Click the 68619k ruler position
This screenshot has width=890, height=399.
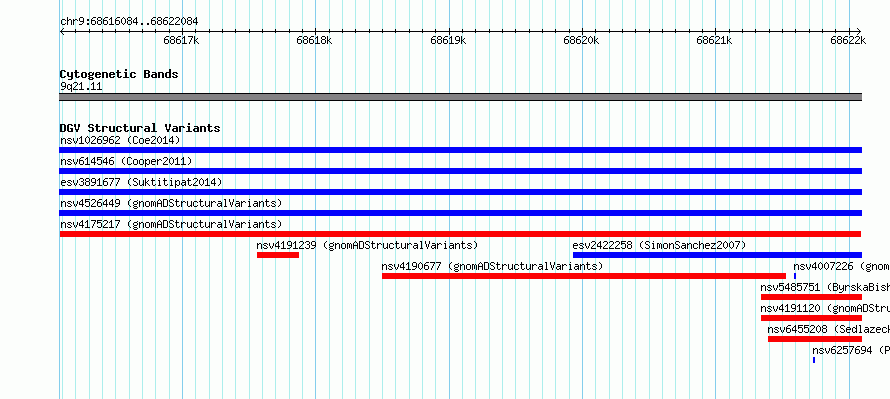(x=448, y=40)
